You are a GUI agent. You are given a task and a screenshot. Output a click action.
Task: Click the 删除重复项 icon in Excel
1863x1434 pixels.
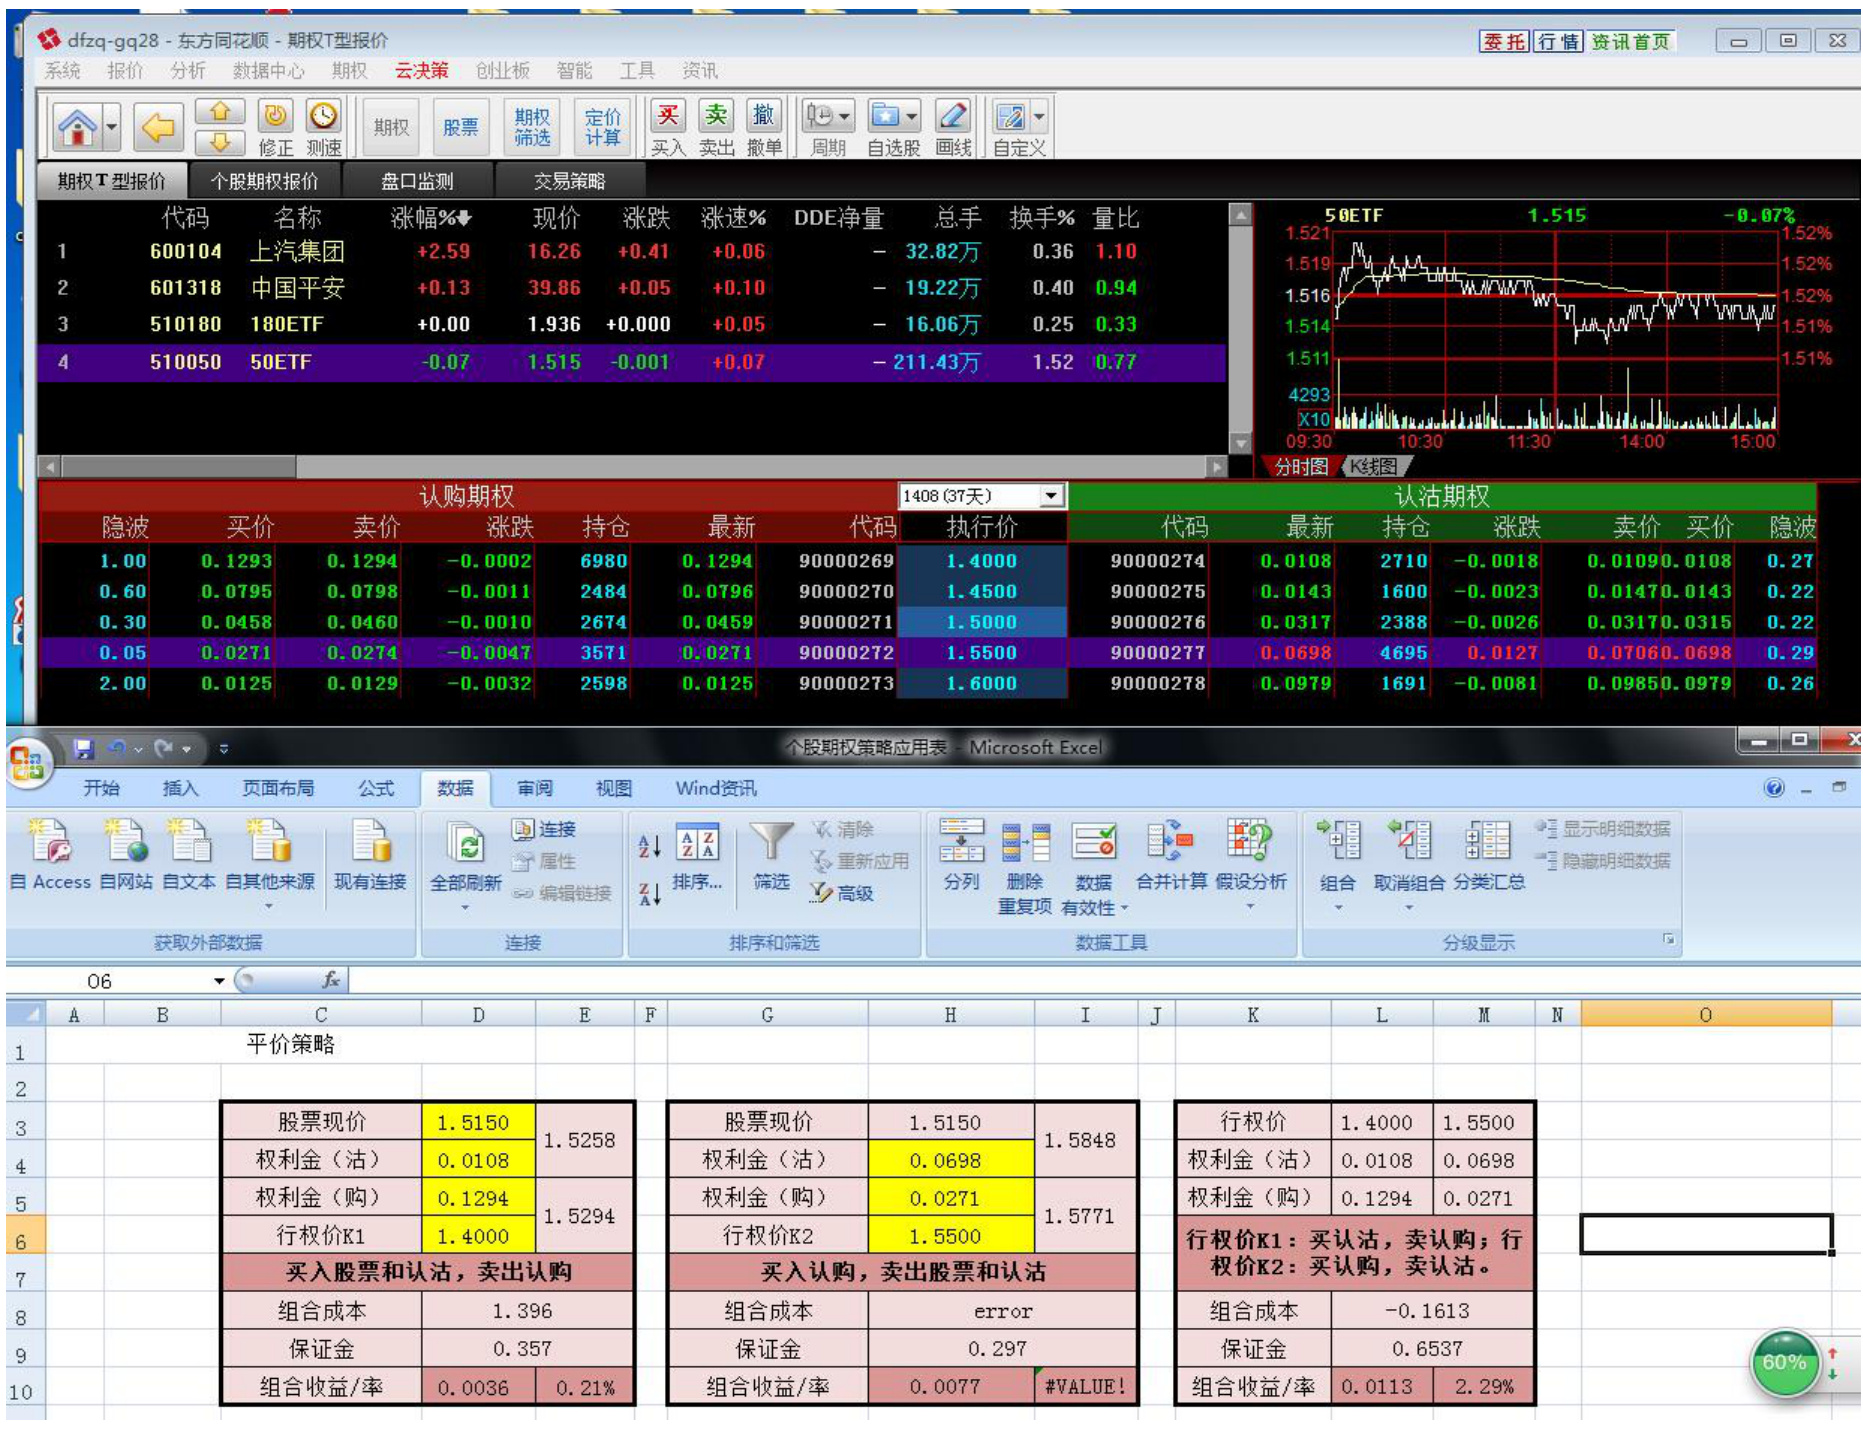(x=1025, y=847)
